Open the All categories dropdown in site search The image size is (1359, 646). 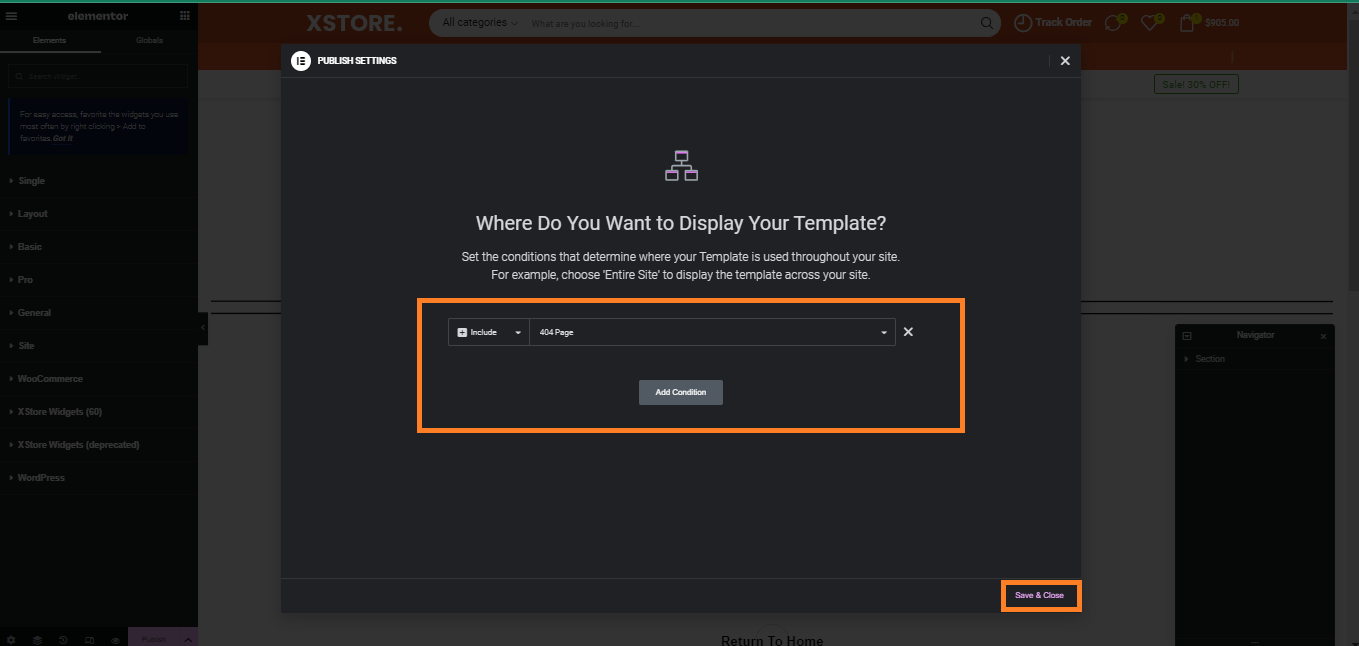(x=480, y=23)
